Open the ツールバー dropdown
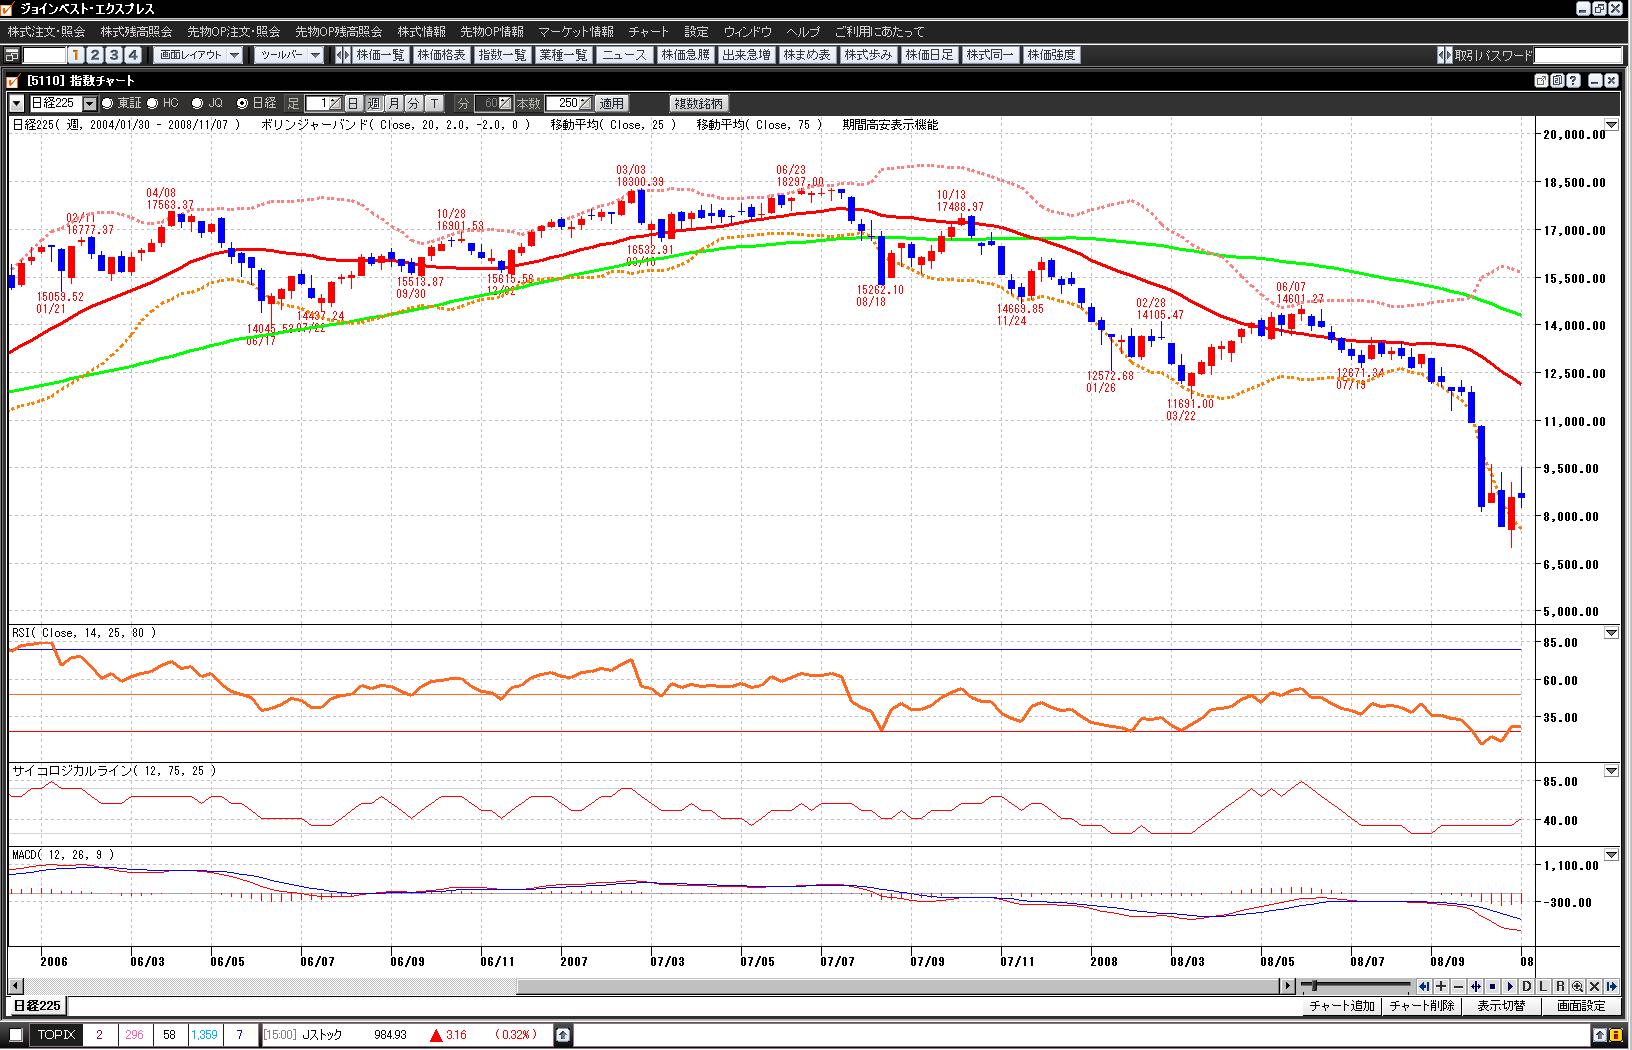This screenshot has width=1632, height=1050. point(289,55)
